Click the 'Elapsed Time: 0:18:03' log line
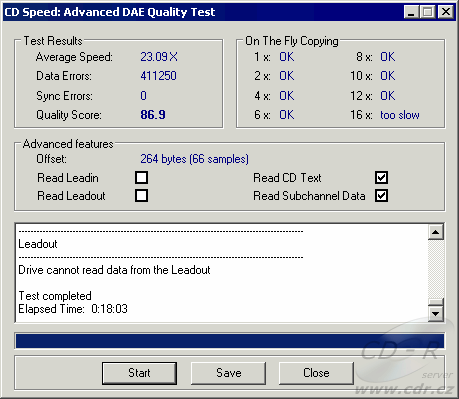Viewport: 459px width, 399px height. pyautogui.click(x=73, y=309)
